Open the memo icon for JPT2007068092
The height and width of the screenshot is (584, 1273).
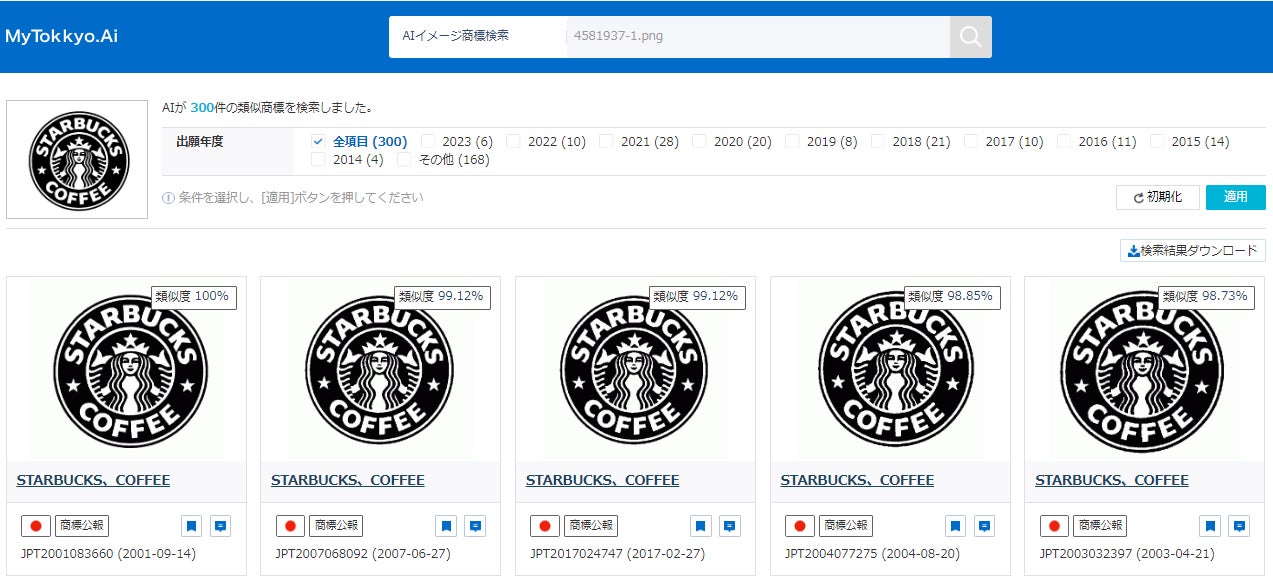pyautogui.click(x=475, y=525)
